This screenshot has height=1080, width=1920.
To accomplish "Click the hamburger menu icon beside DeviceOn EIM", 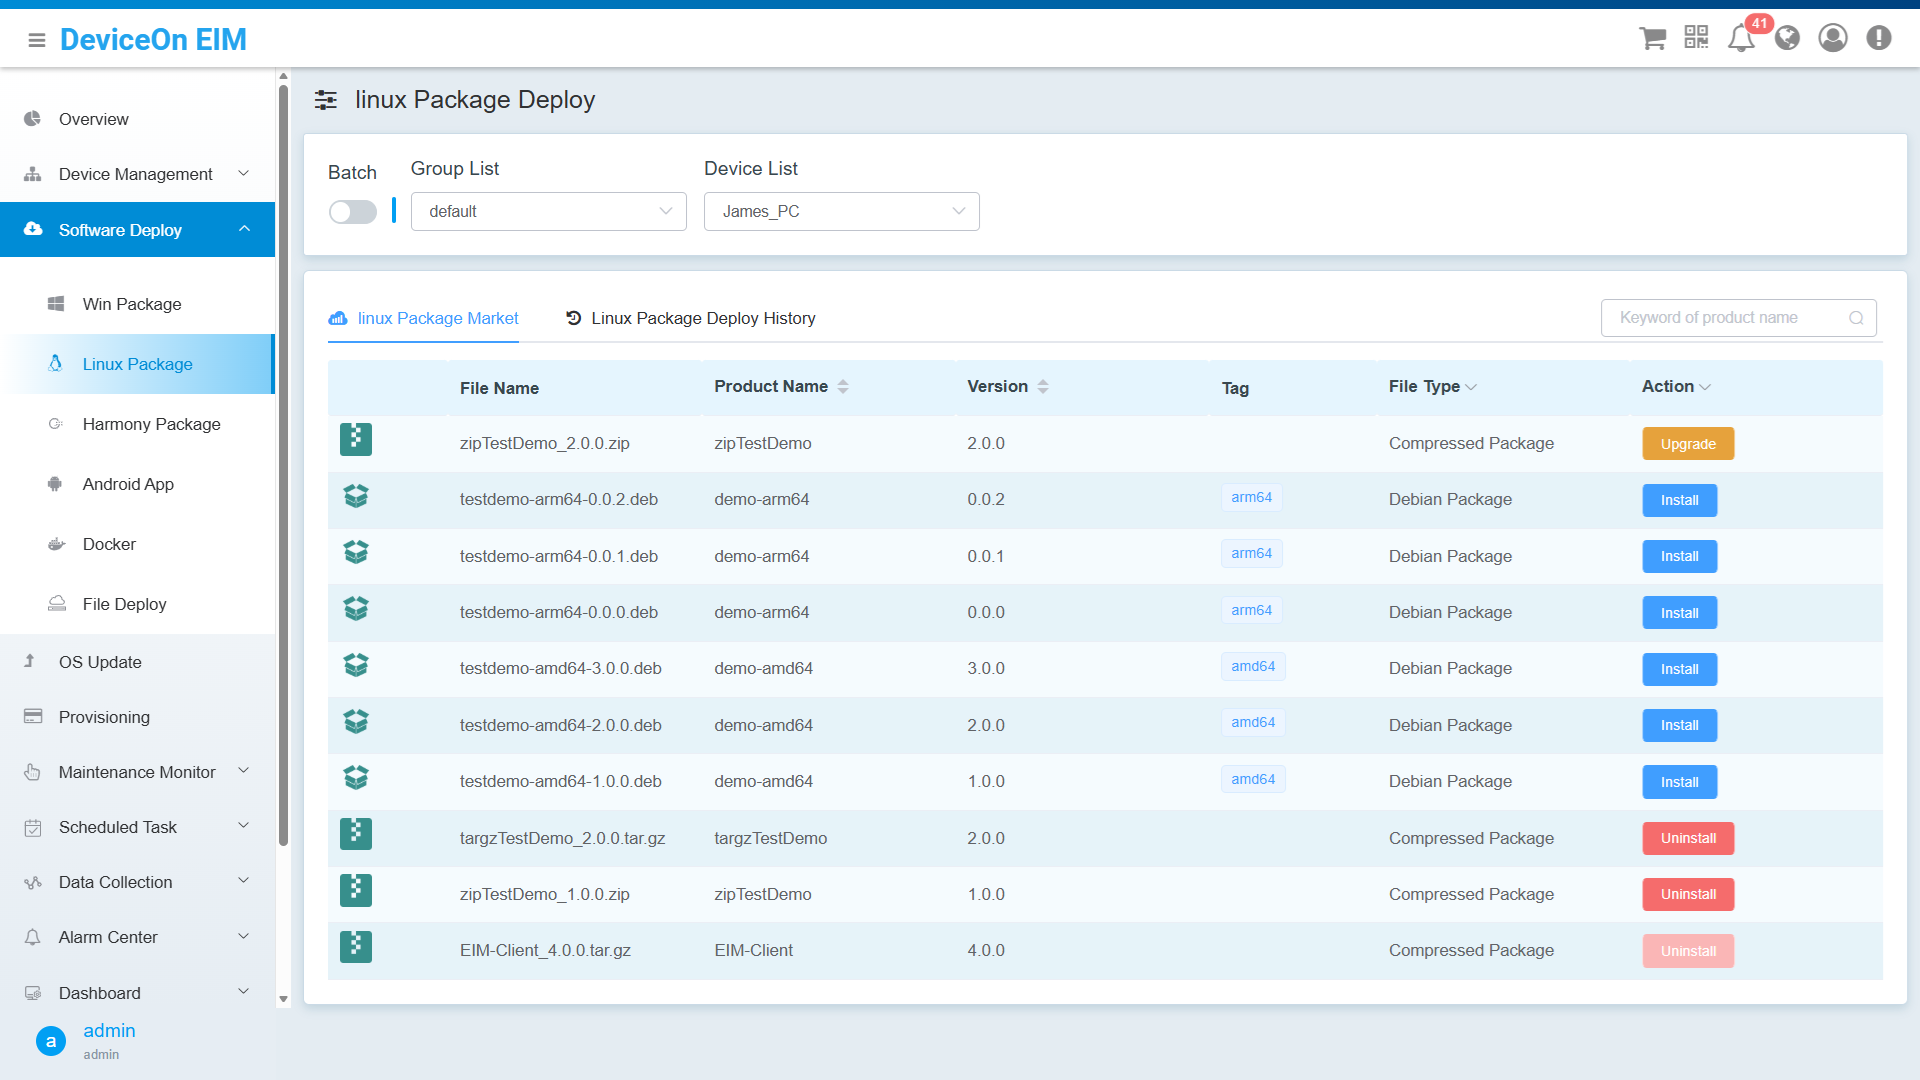I will 36,41.
